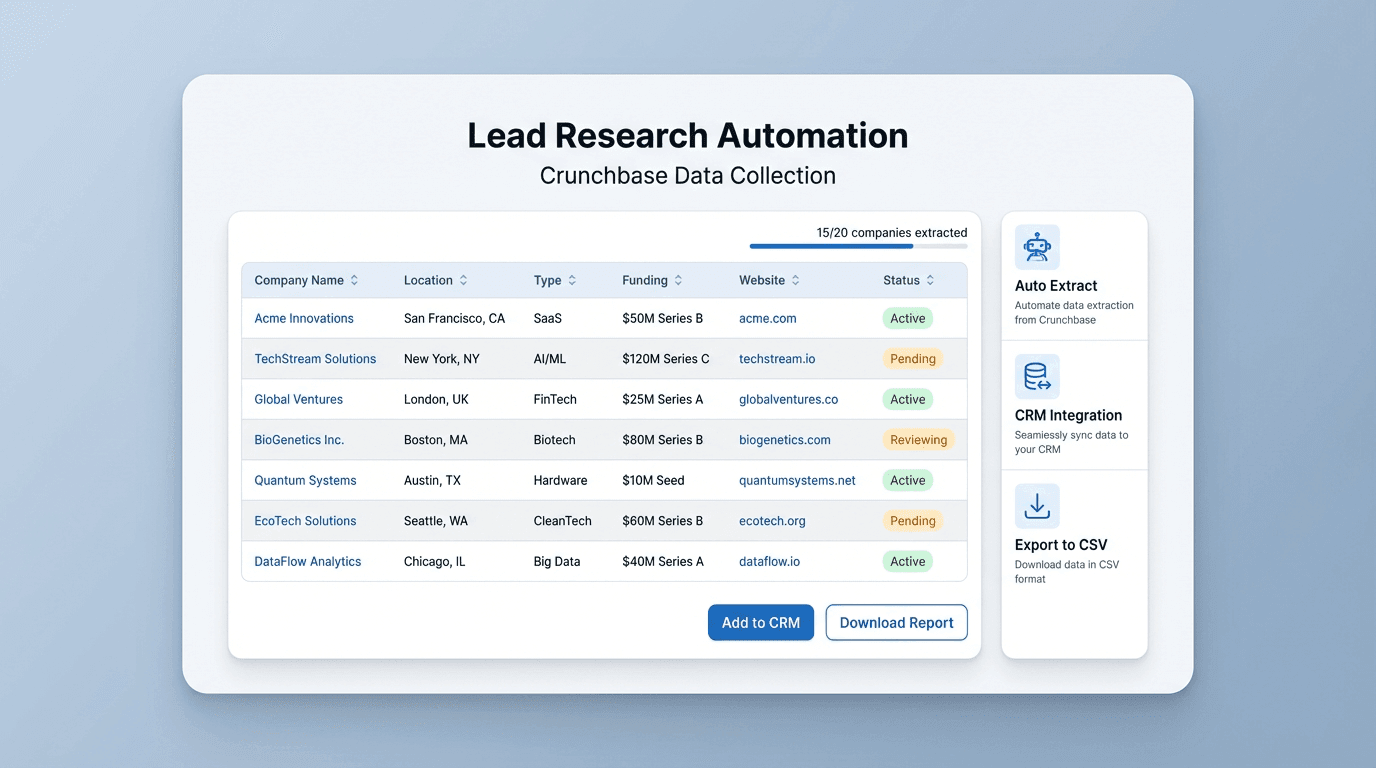Click the extraction progress bar
This screenshot has width=1376, height=768.
(x=858, y=245)
